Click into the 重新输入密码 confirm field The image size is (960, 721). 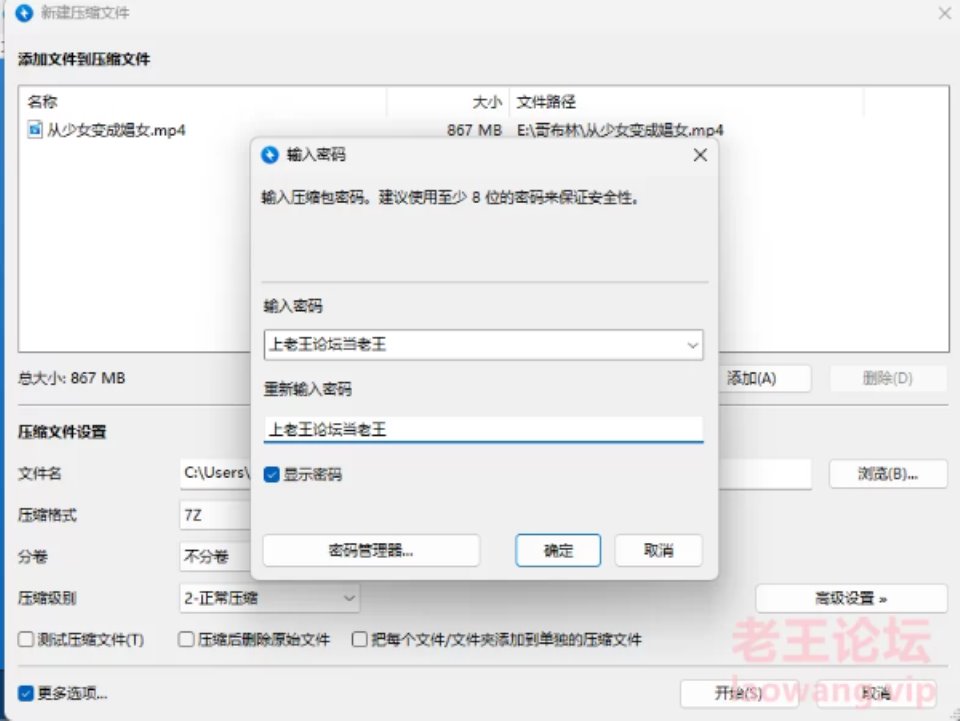484,430
